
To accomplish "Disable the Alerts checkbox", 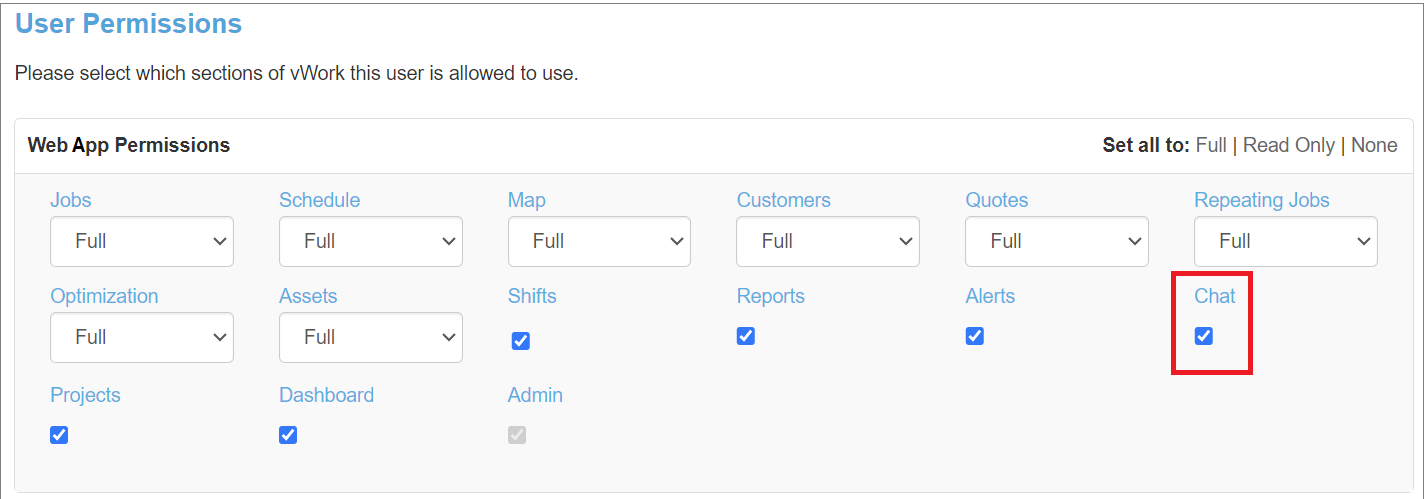I will 974,336.
